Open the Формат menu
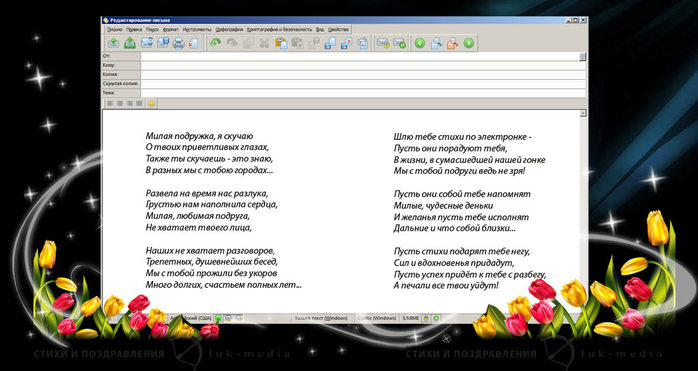 coord(171,29)
